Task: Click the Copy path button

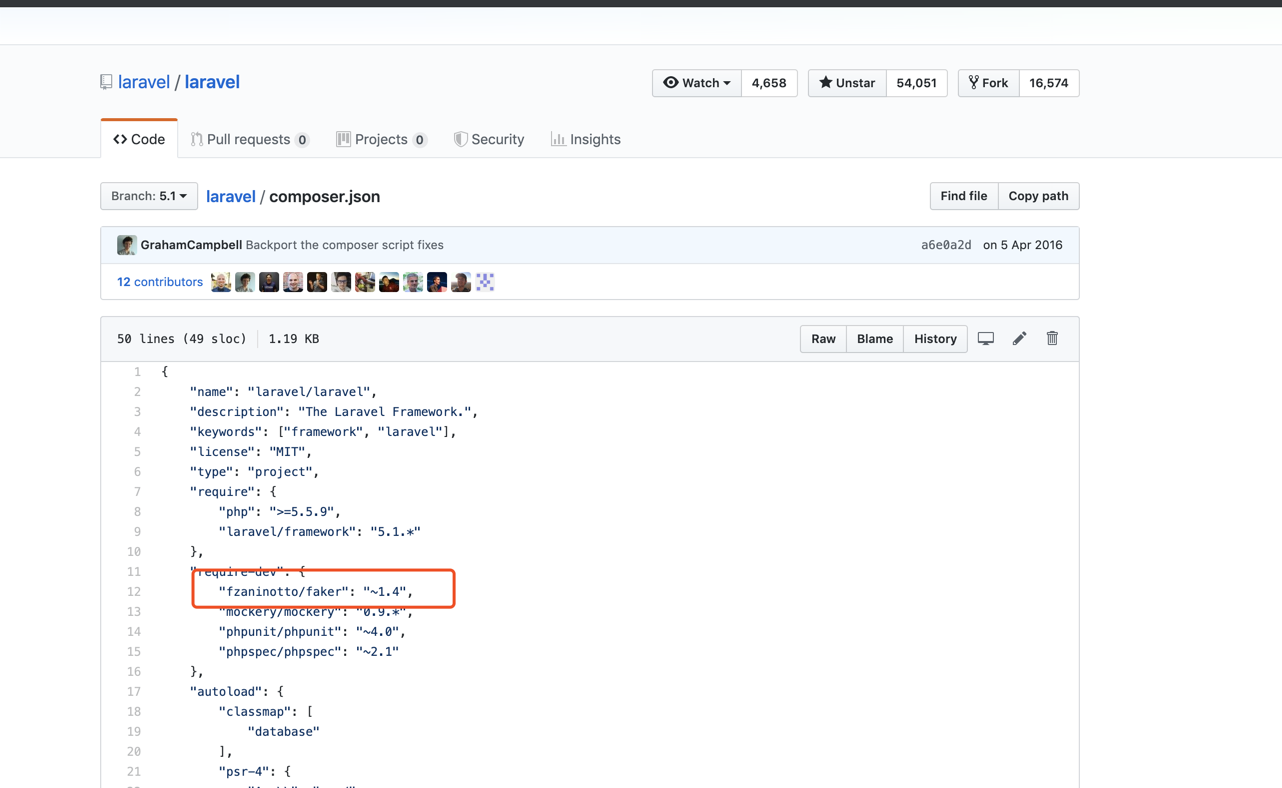Action: coord(1038,196)
